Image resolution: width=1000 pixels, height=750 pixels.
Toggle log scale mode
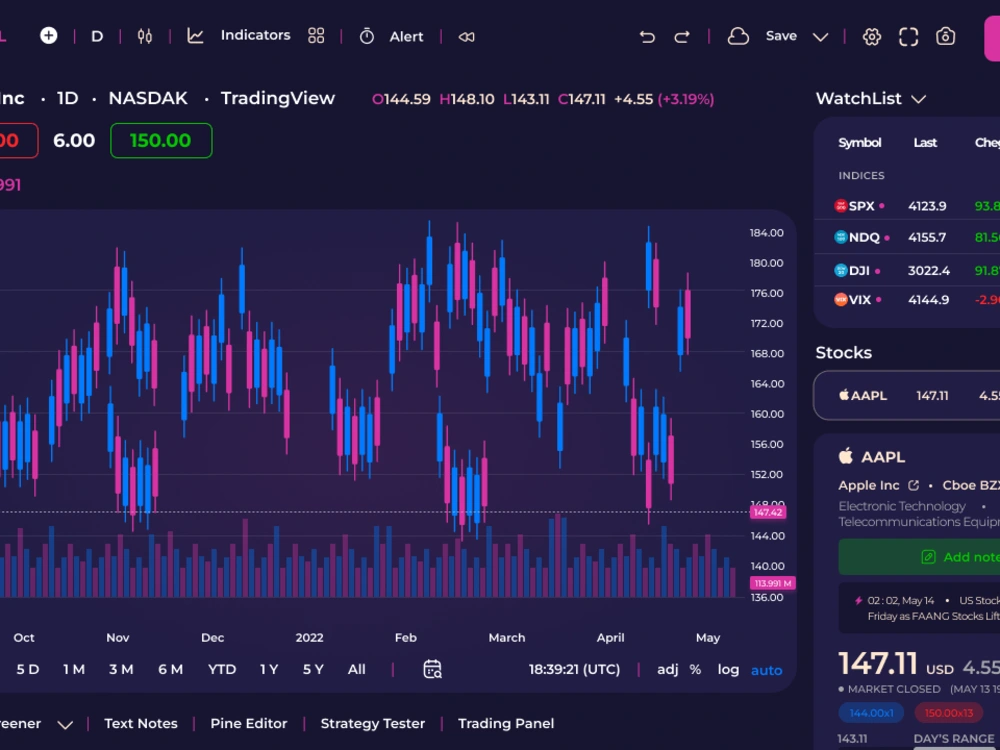(x=728, y=670)
